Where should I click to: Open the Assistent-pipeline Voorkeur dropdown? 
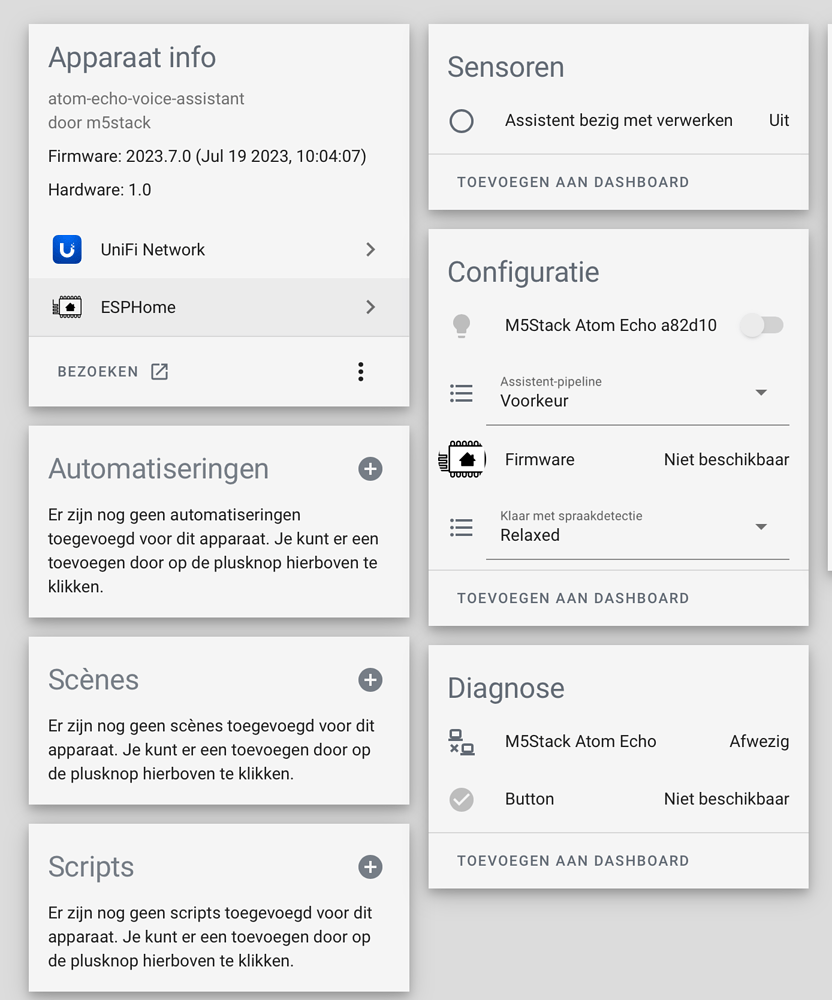(762, 393)
